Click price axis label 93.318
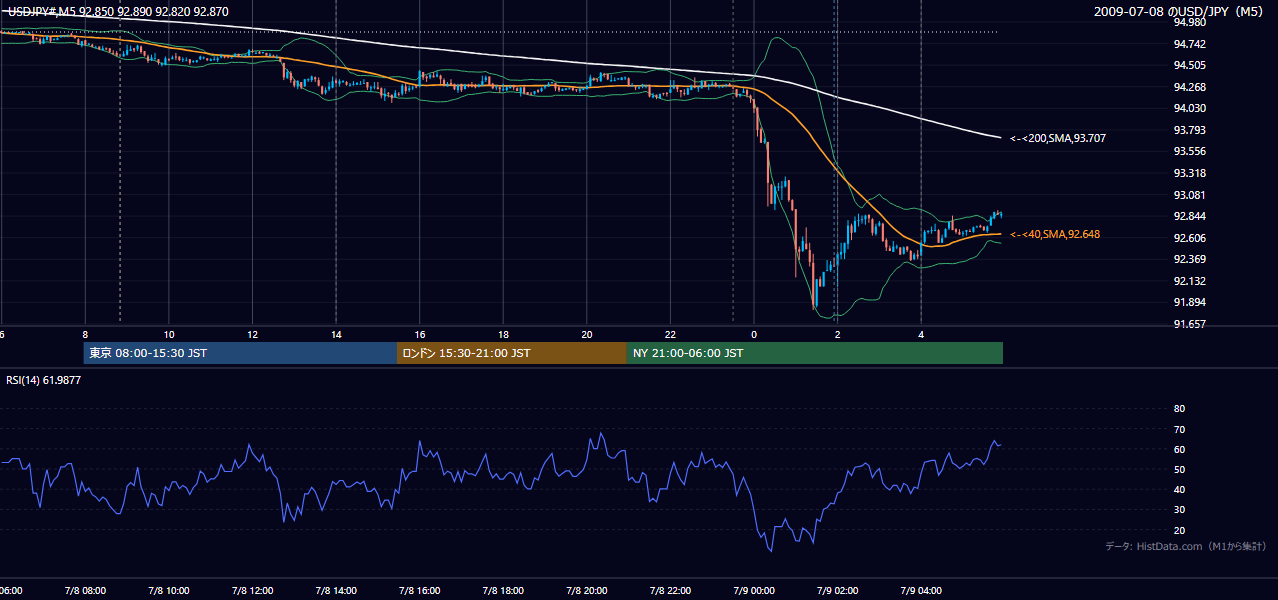1278x600 pixels. click(1189, 173)
